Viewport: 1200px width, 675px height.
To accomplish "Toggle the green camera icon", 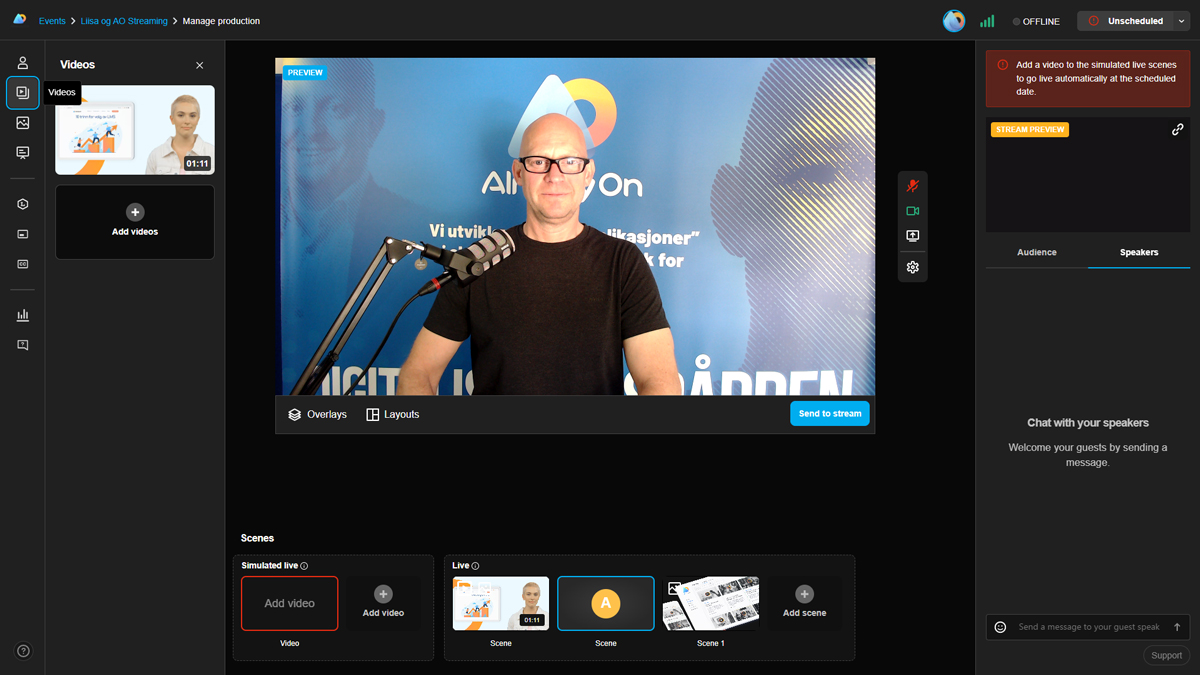I will pyautogui.click(x=913, y=211).
